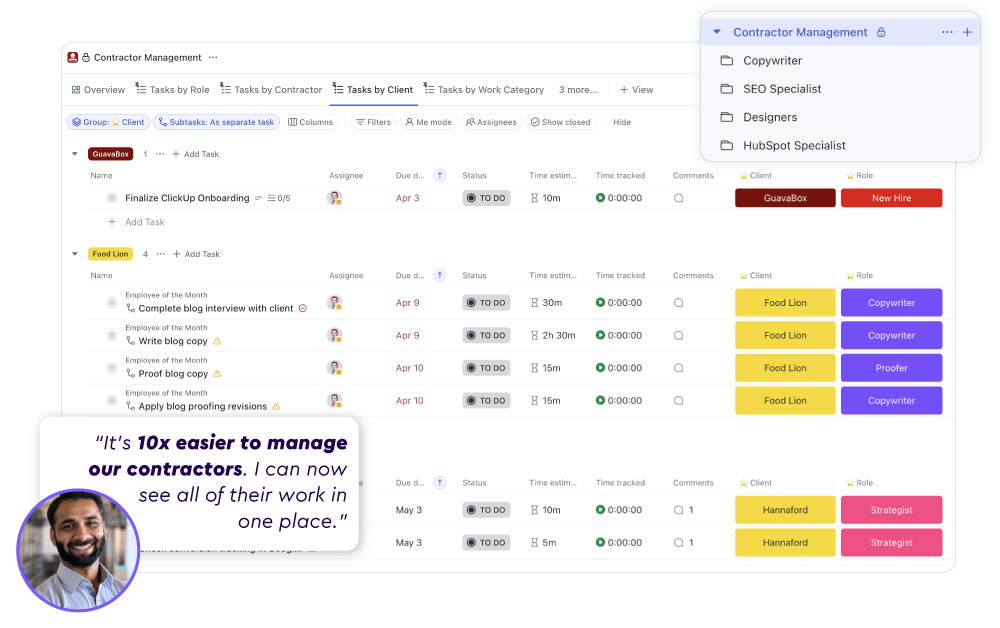The image size is (1000, 628).
Task: Open TO DO status for Proof blog copy
Action: 486,368
